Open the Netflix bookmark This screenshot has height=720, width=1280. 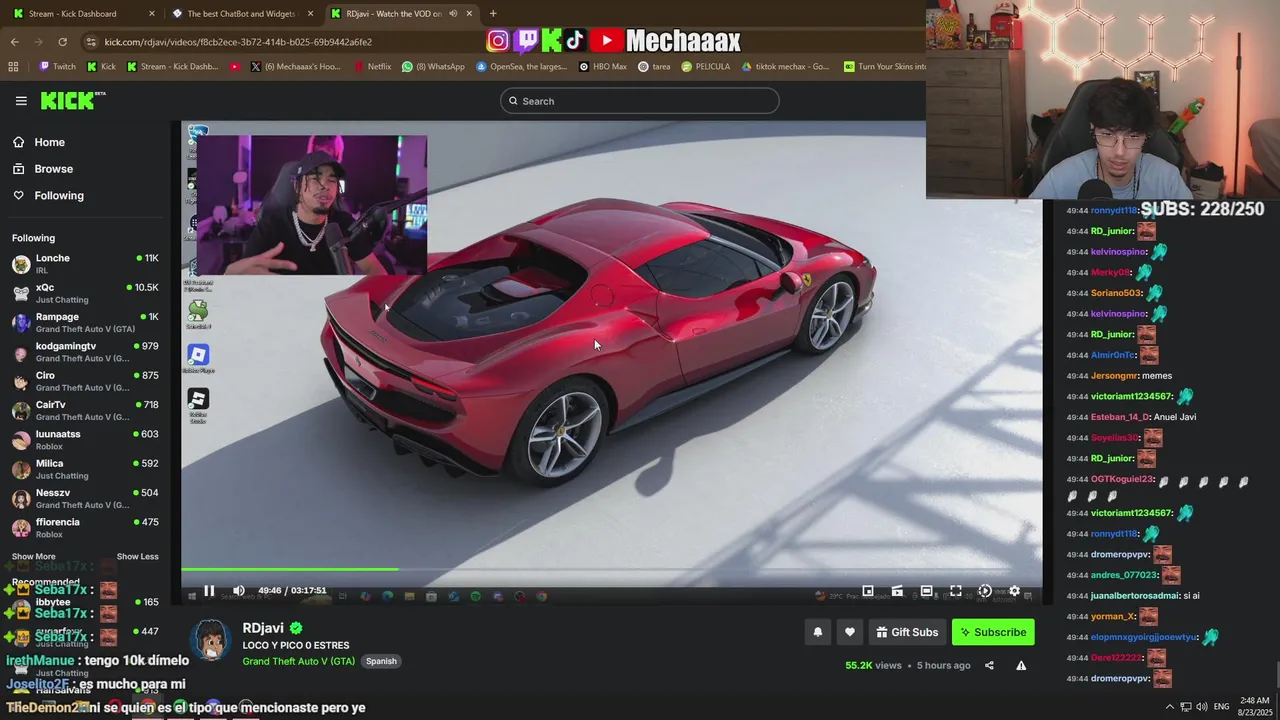pos(373,67)
